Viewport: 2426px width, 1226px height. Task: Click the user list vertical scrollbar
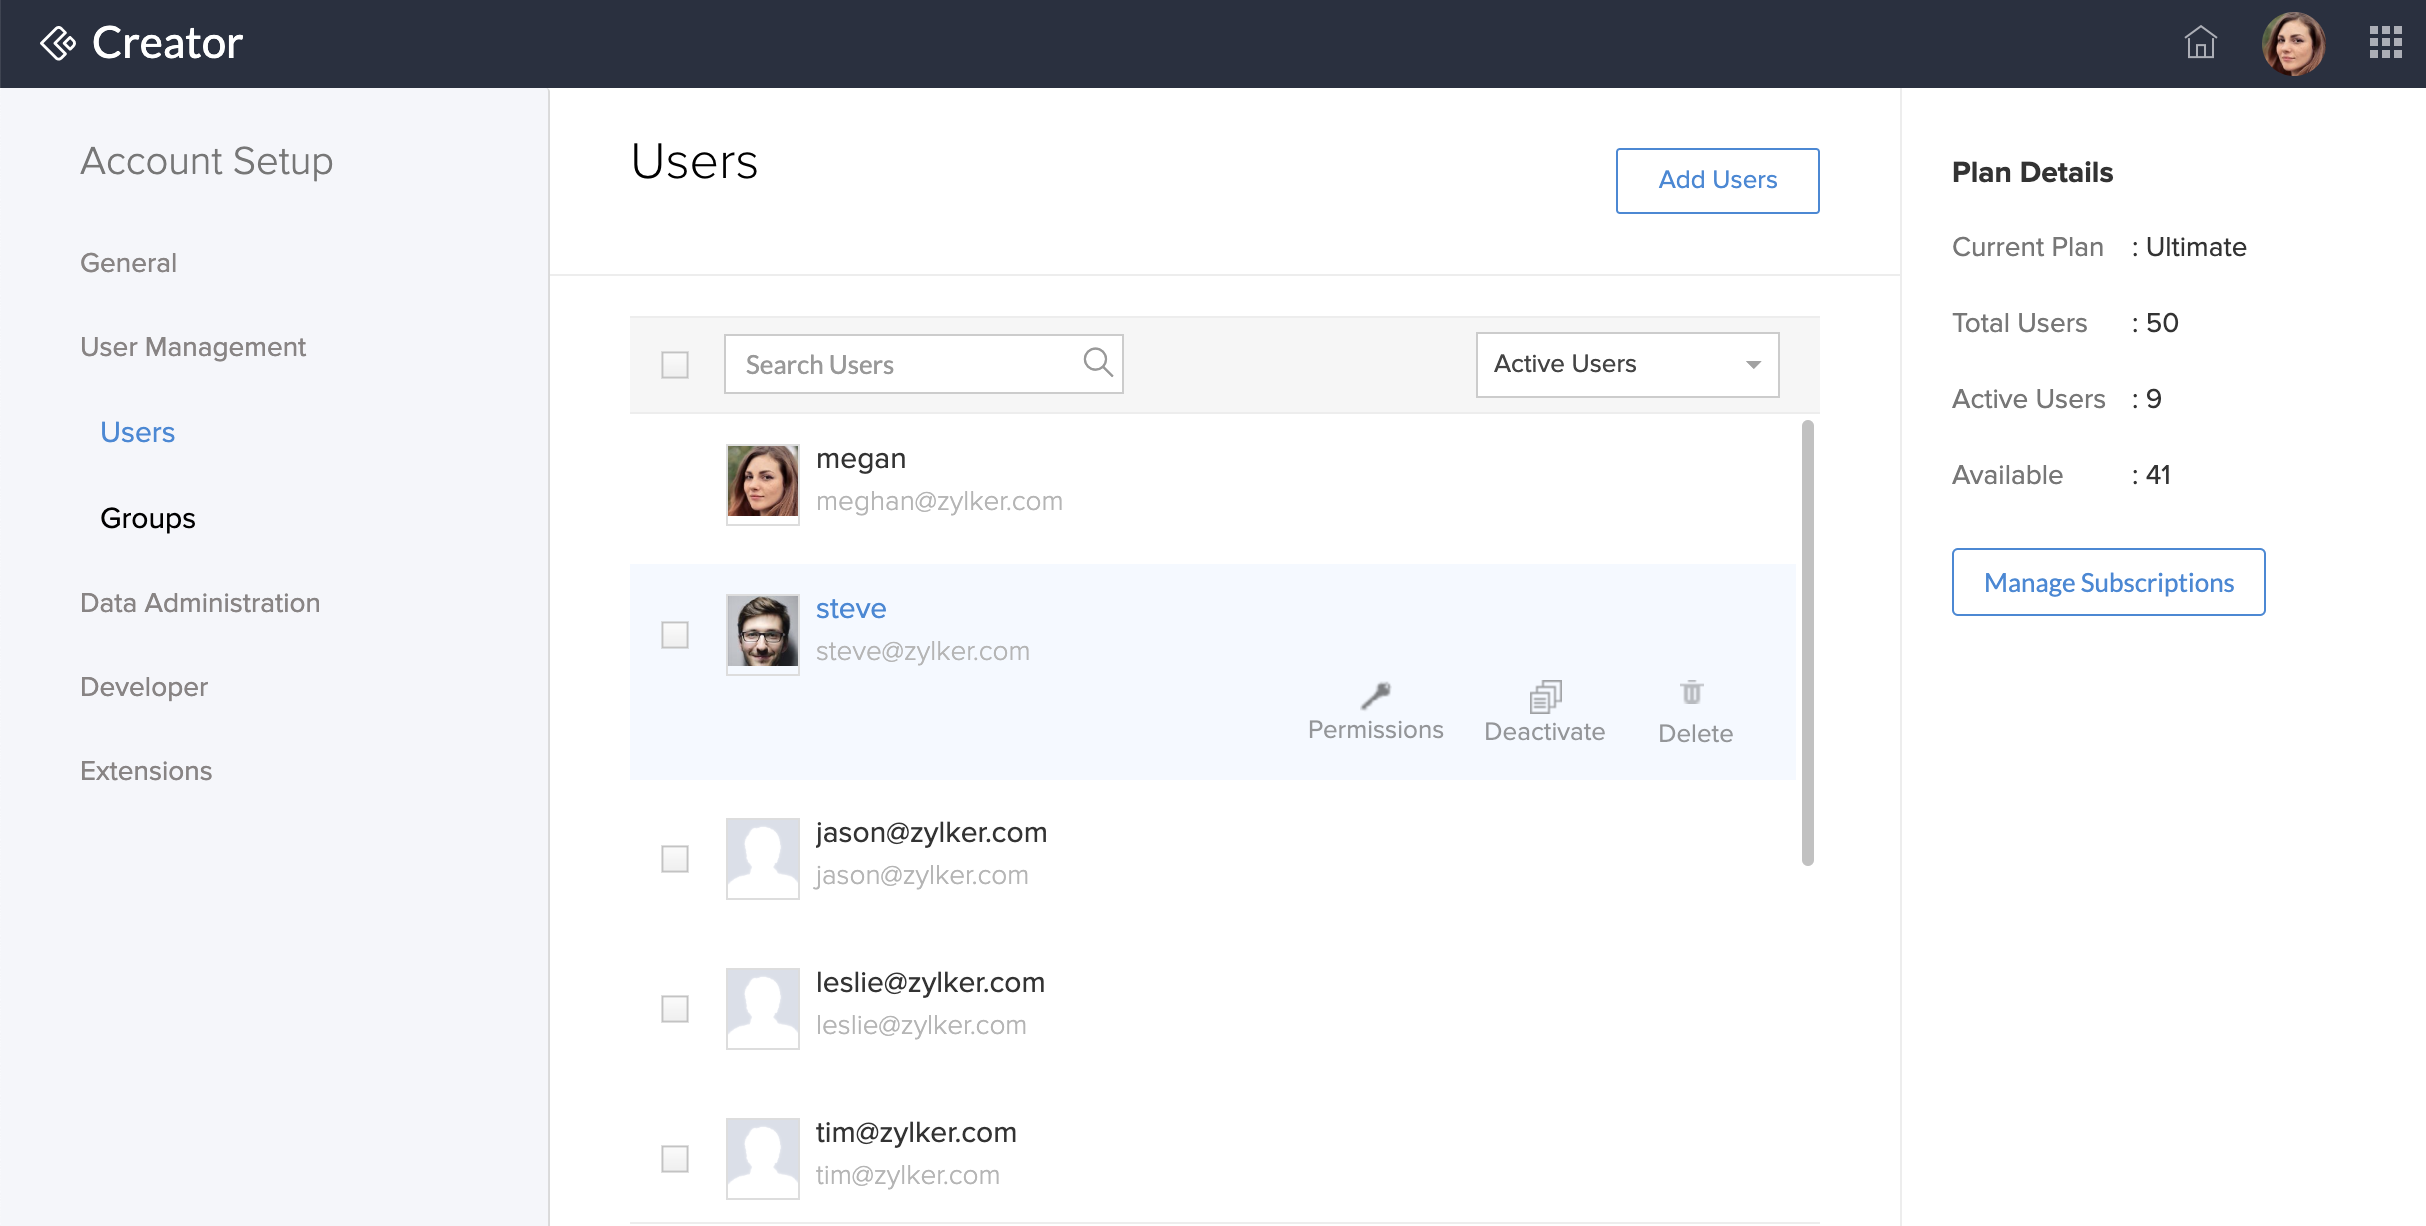tap(1807, 642)
